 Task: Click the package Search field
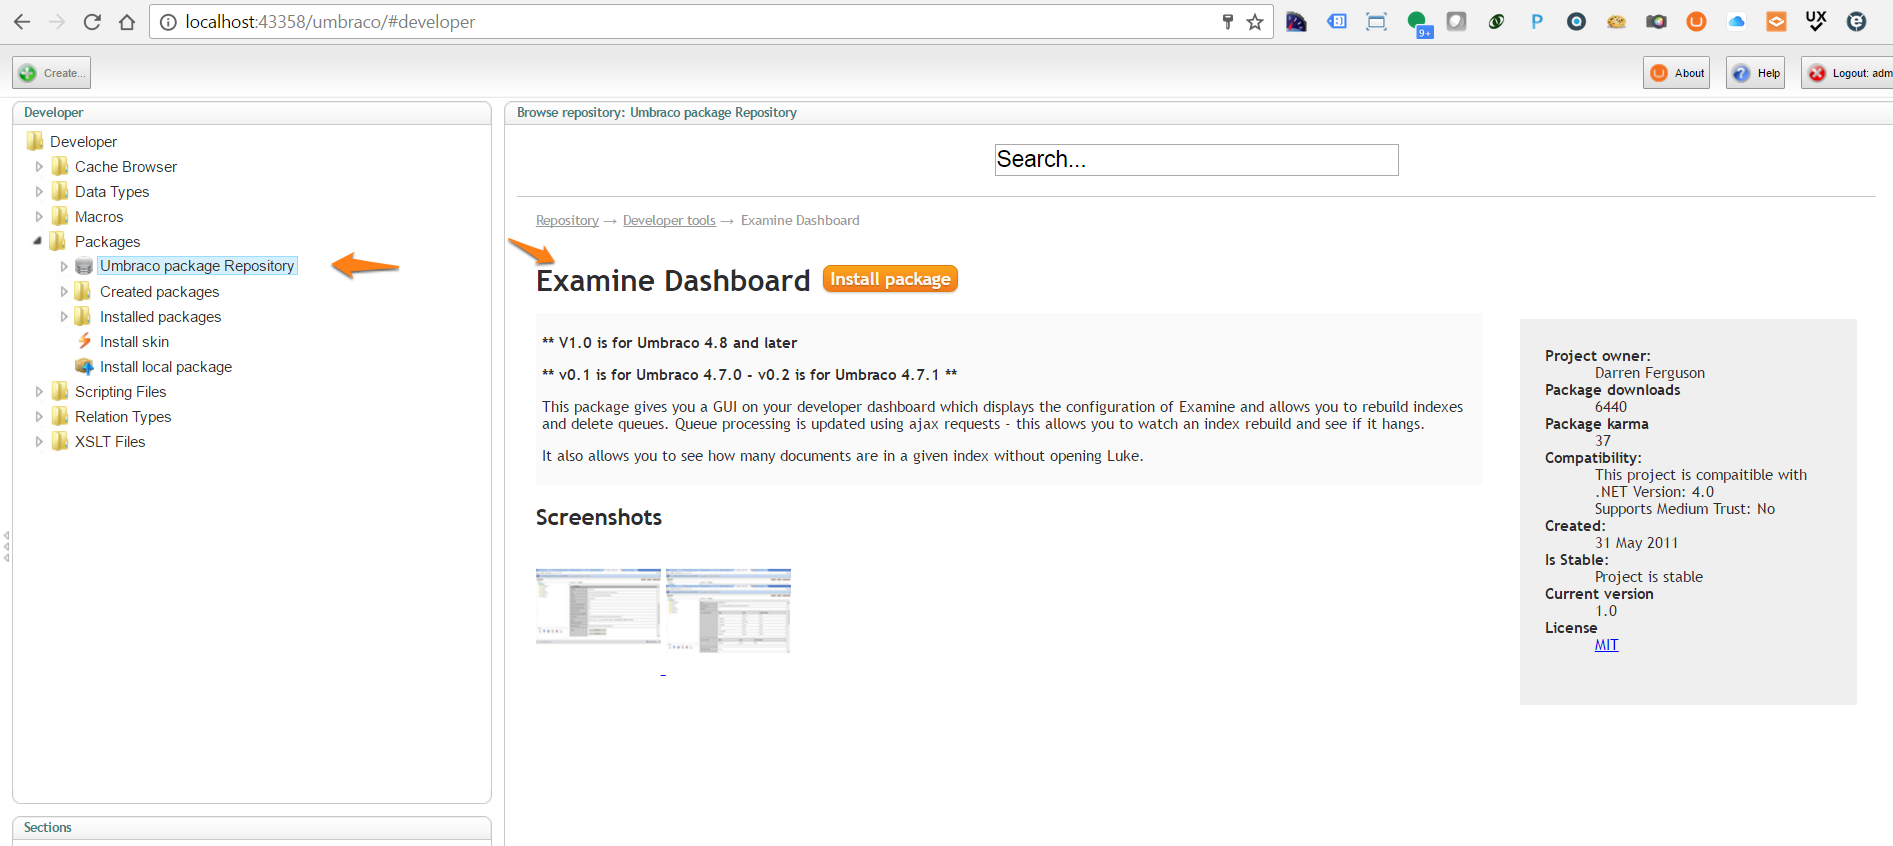tap(1196, 160)
